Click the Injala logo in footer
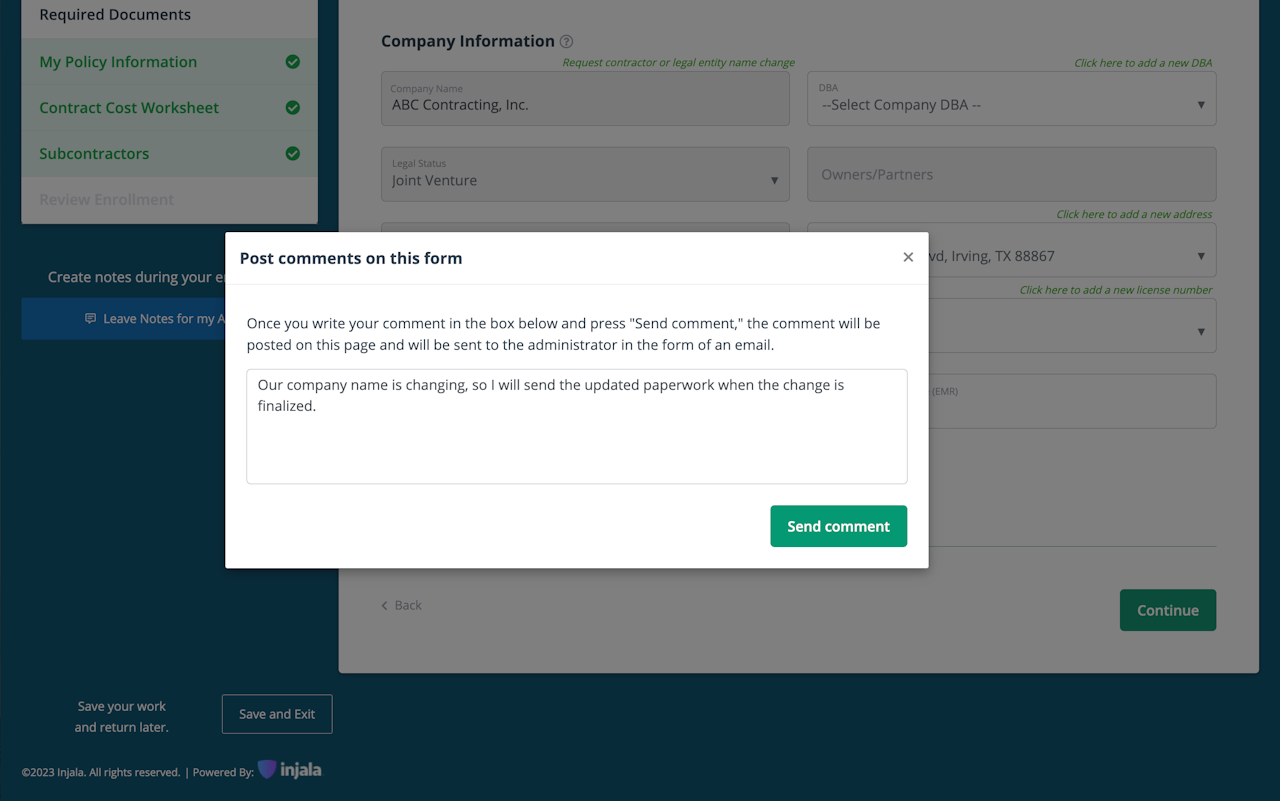The height and width of the screenshot is (801, 1280). [290, 770]
